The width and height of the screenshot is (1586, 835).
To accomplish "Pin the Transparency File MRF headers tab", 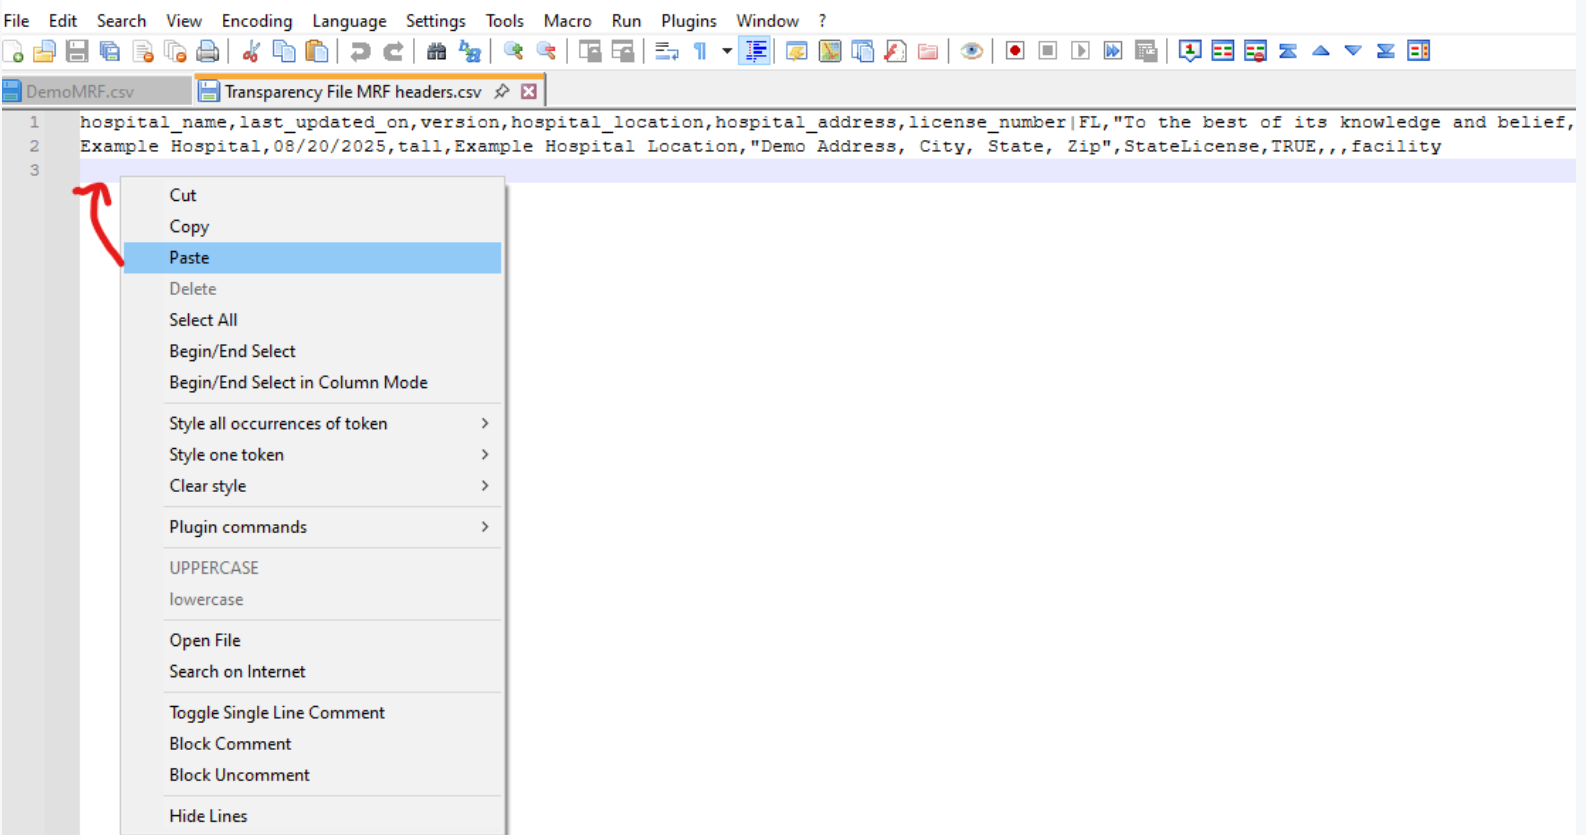I will [502, 91].
